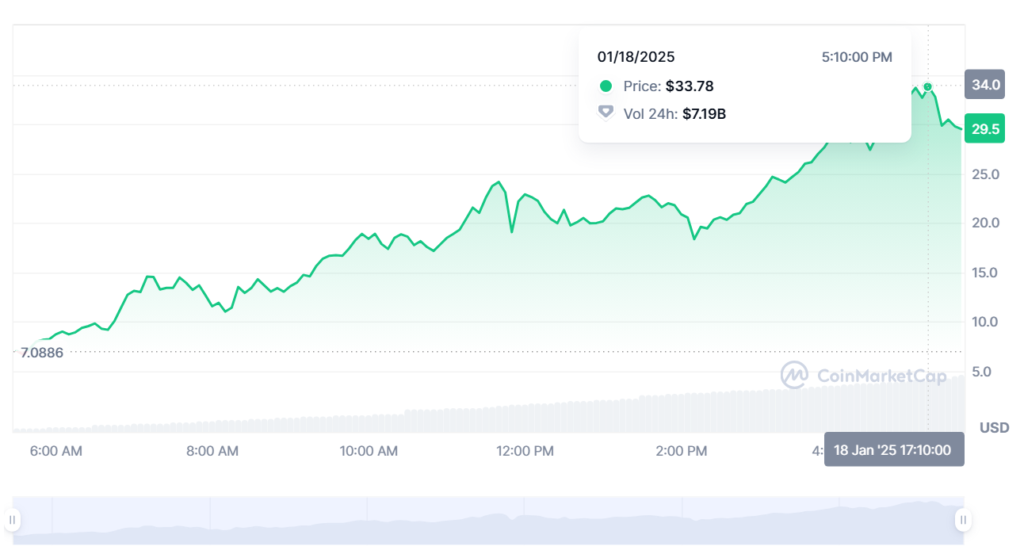Click the 5.0 price axis label
The image size is (1024, 550).
(x=982, y=371)
